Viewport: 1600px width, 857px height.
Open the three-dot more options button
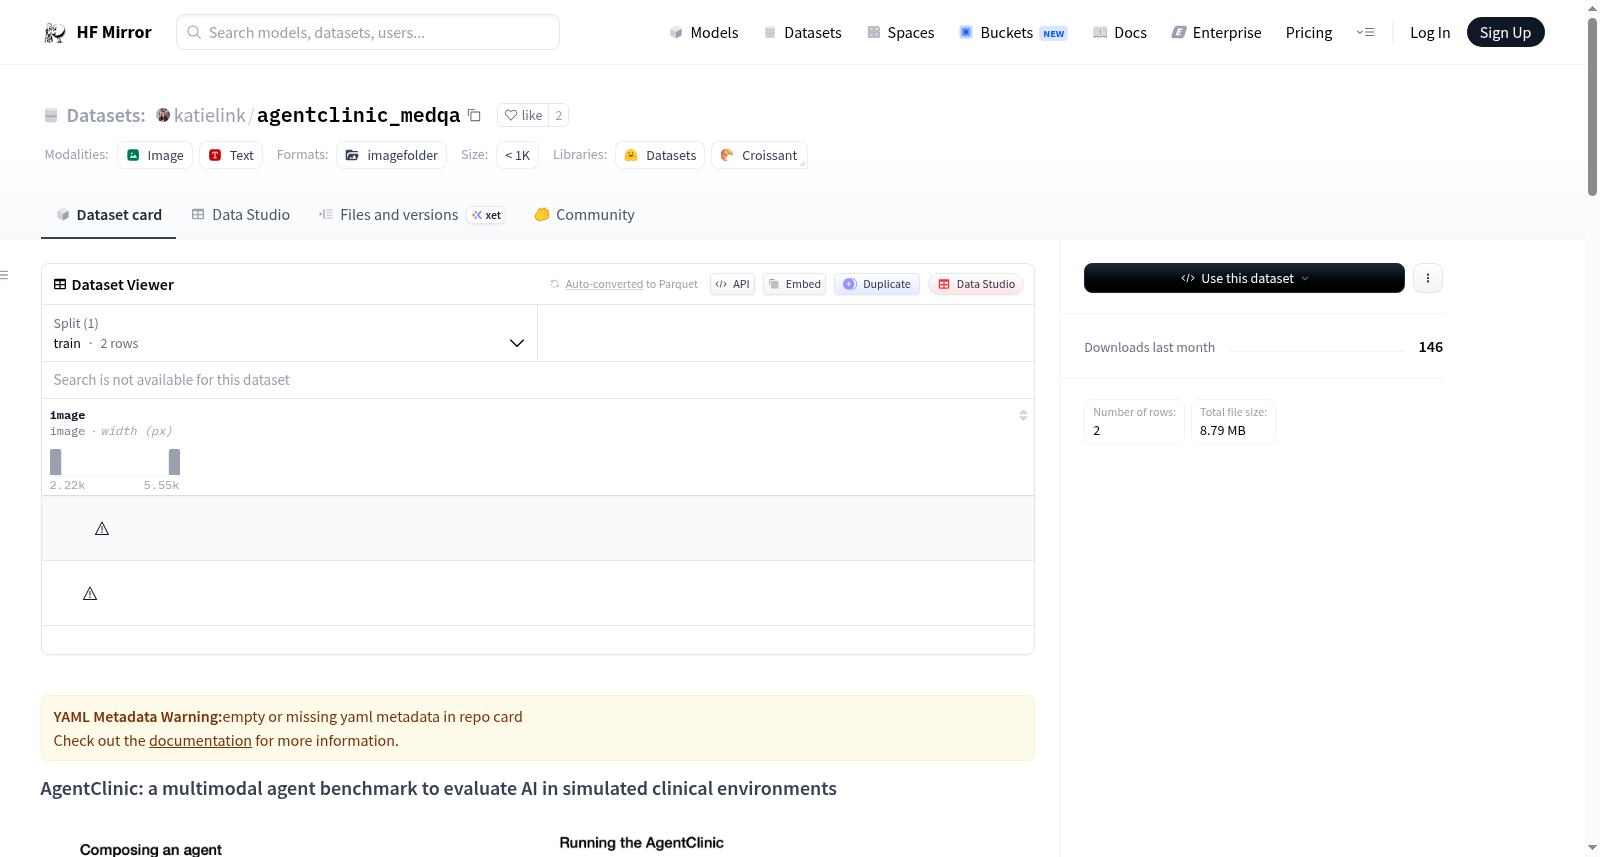(x=1428, y=278)
